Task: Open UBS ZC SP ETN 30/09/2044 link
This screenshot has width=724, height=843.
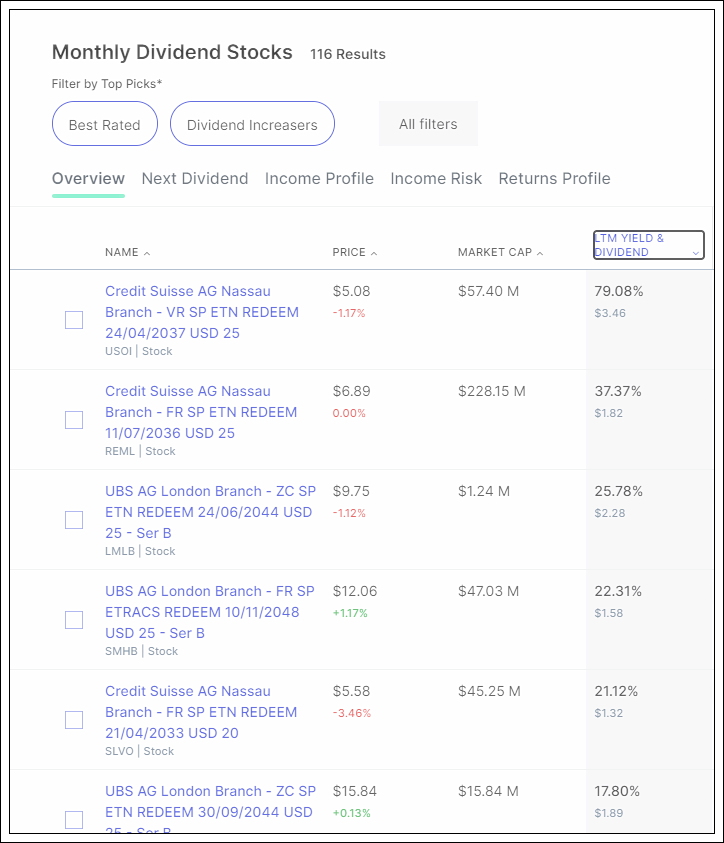Action: click(210, 809)
